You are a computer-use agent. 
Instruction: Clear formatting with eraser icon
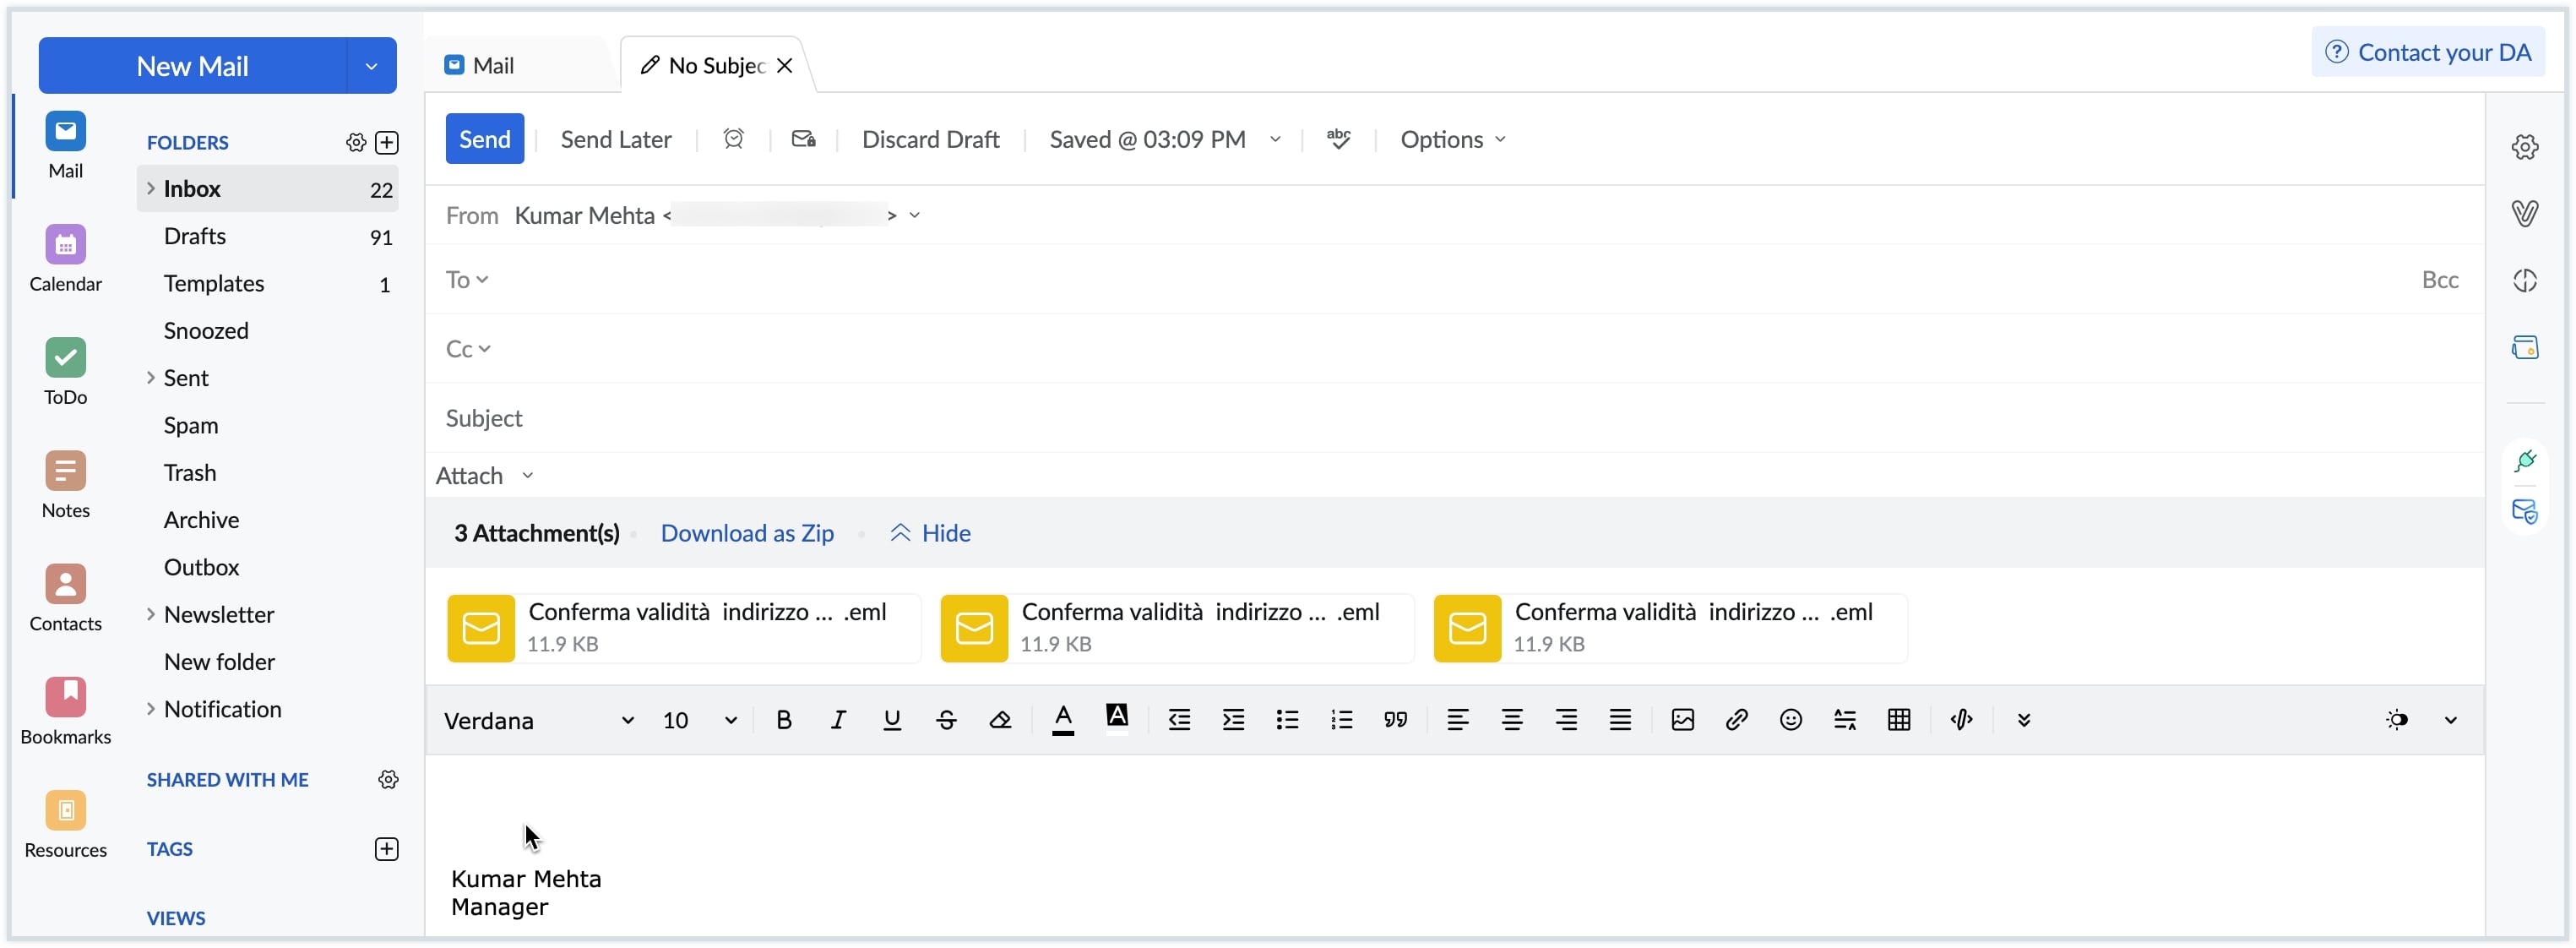point(1000,720)
